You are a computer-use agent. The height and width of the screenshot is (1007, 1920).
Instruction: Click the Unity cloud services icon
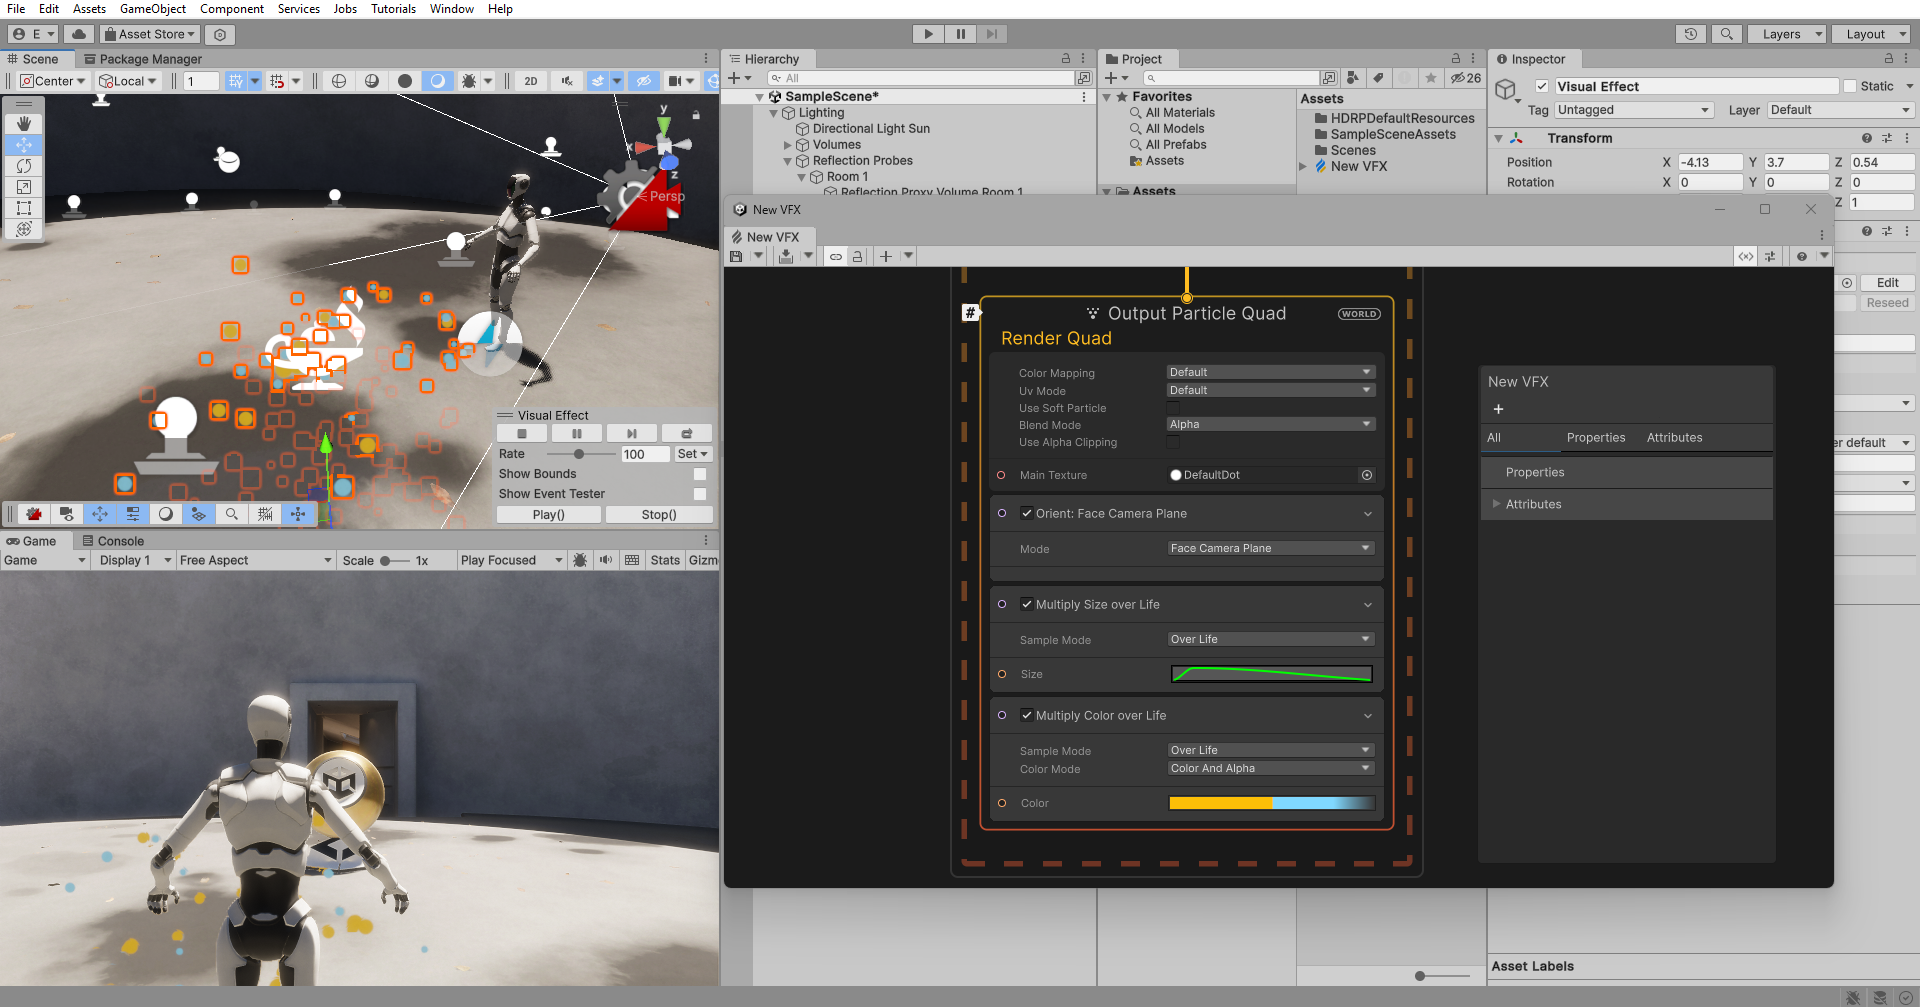pos(79,34)
